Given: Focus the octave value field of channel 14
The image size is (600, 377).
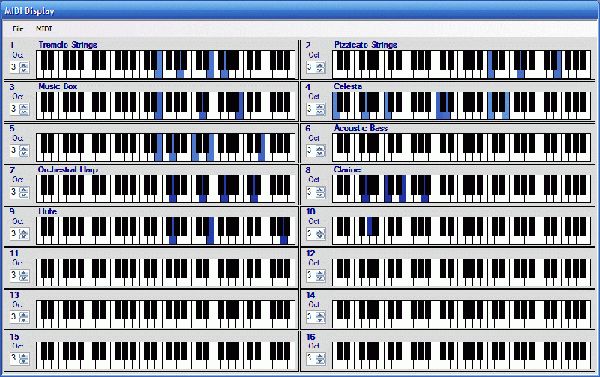Looking at the screenshot, I should (x=311, y=317).
